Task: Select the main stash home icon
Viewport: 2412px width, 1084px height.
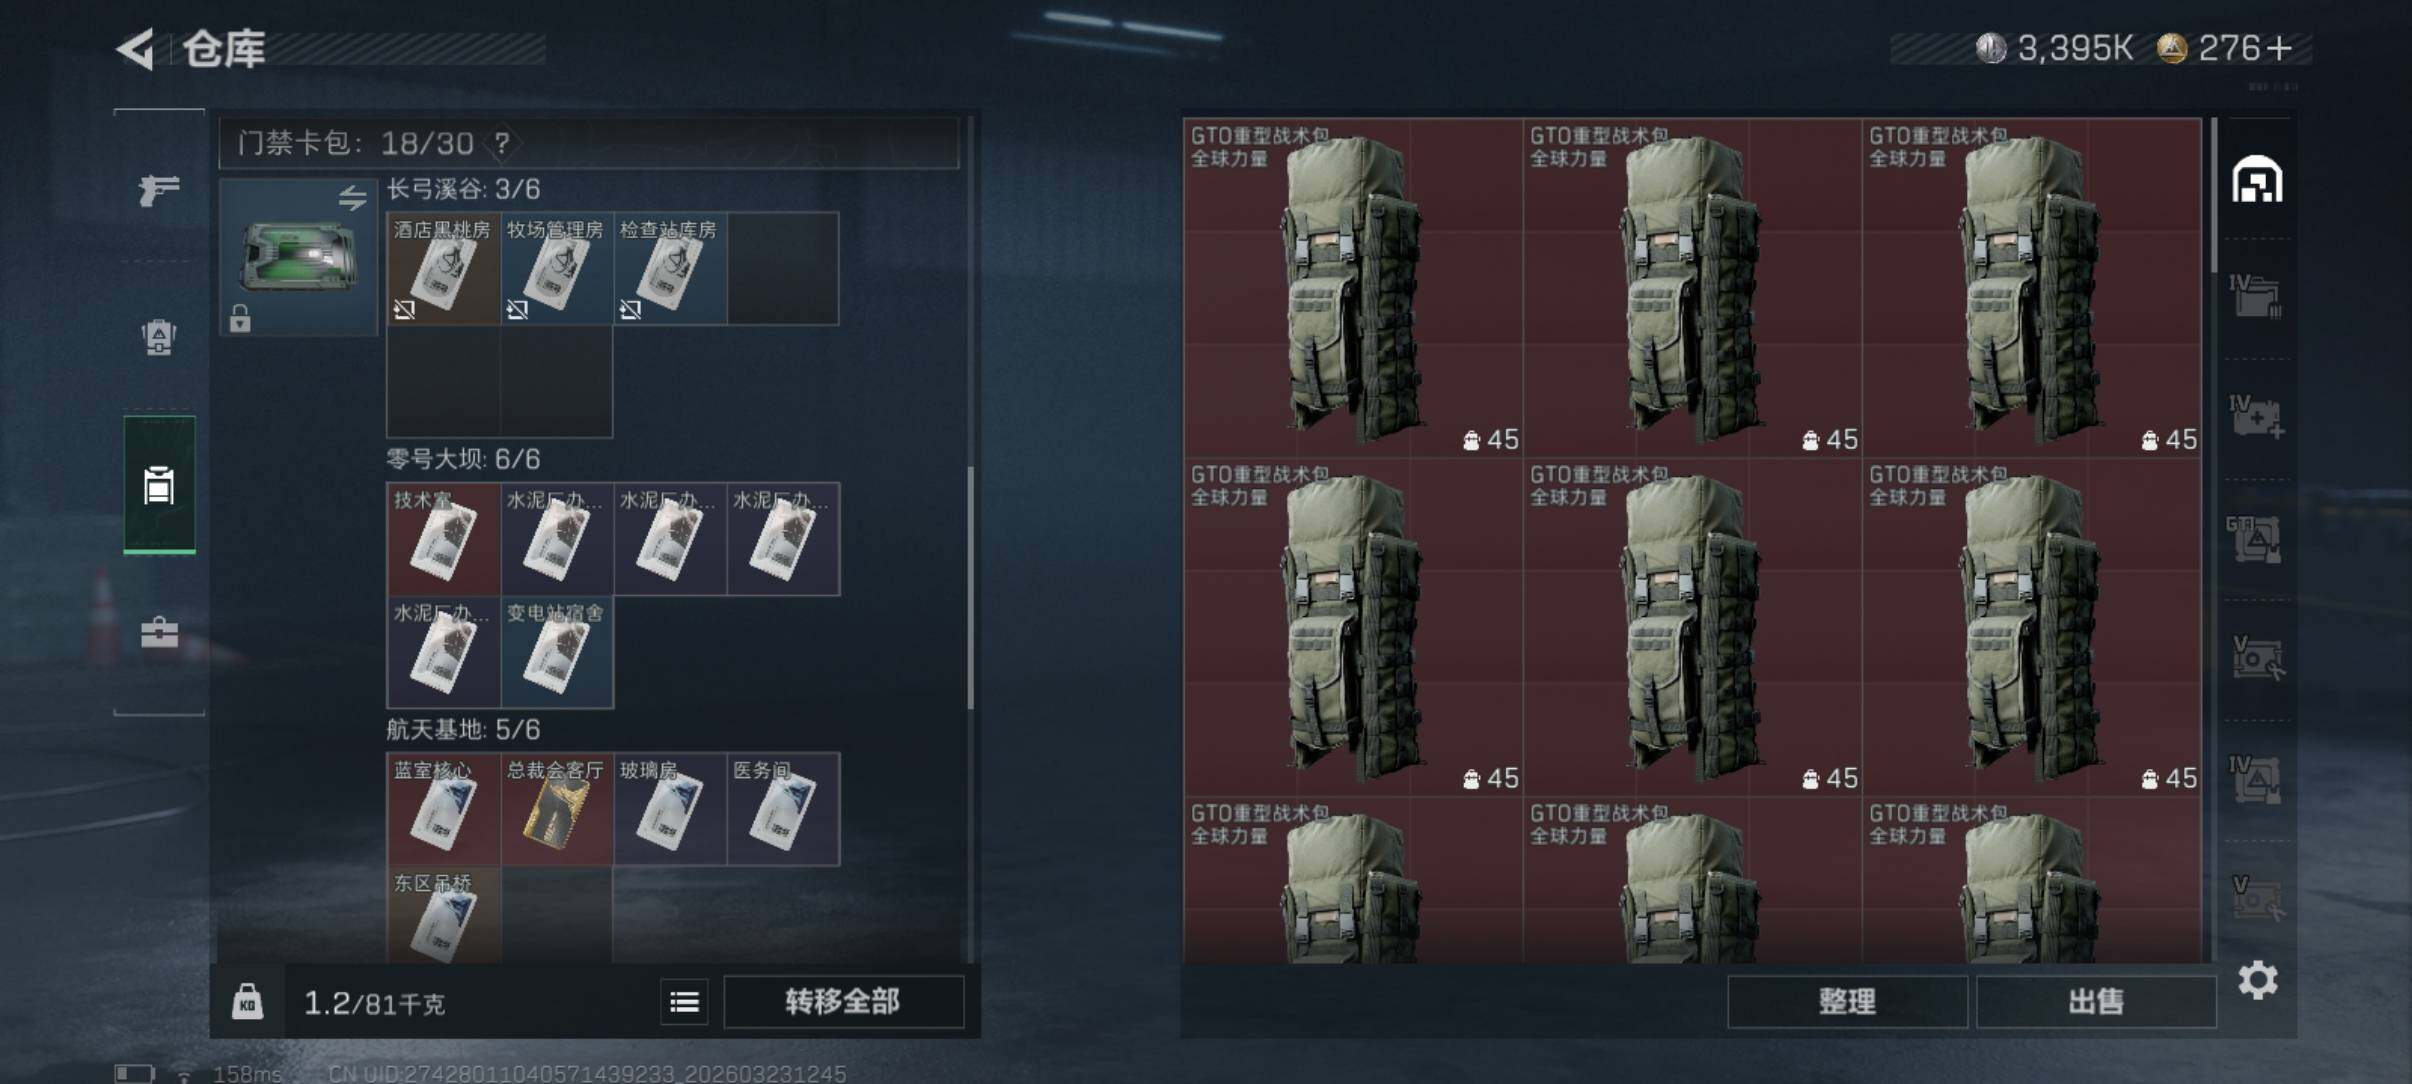Action: pyautogui.click(x=2257, y=180)
